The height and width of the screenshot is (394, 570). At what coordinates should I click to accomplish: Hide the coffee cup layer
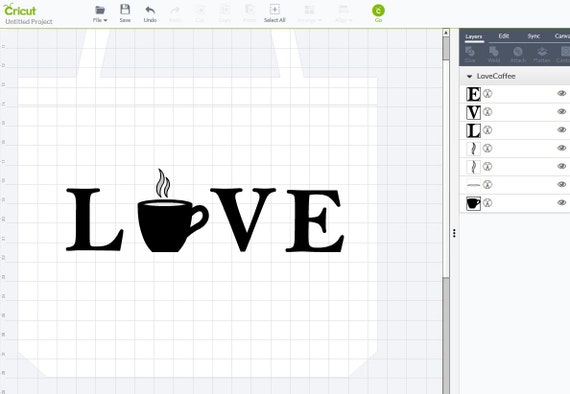point(562,202)
